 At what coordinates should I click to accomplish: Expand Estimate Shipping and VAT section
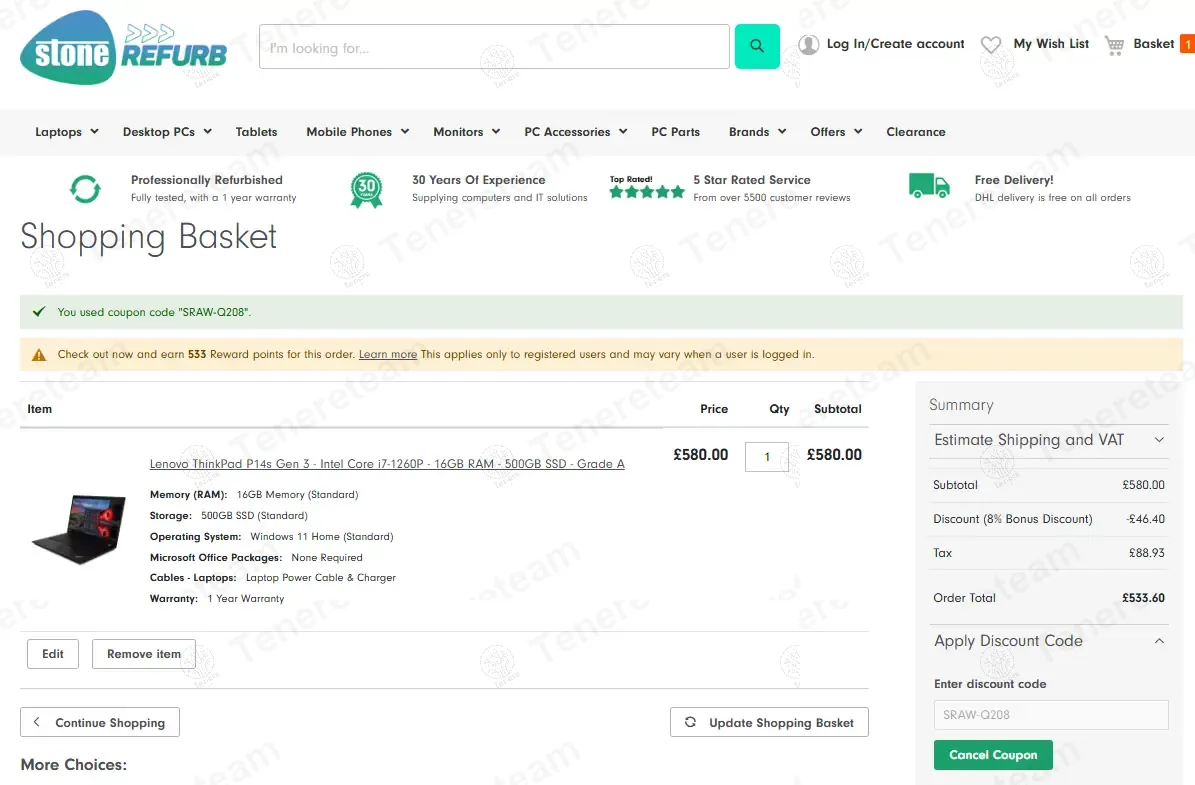[1048, 440]
